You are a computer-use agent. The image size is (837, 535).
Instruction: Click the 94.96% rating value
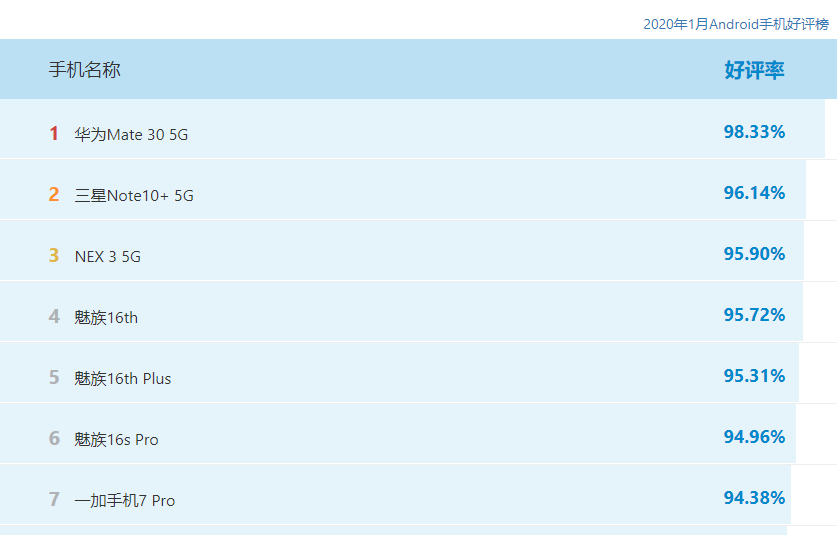point(754,436)
